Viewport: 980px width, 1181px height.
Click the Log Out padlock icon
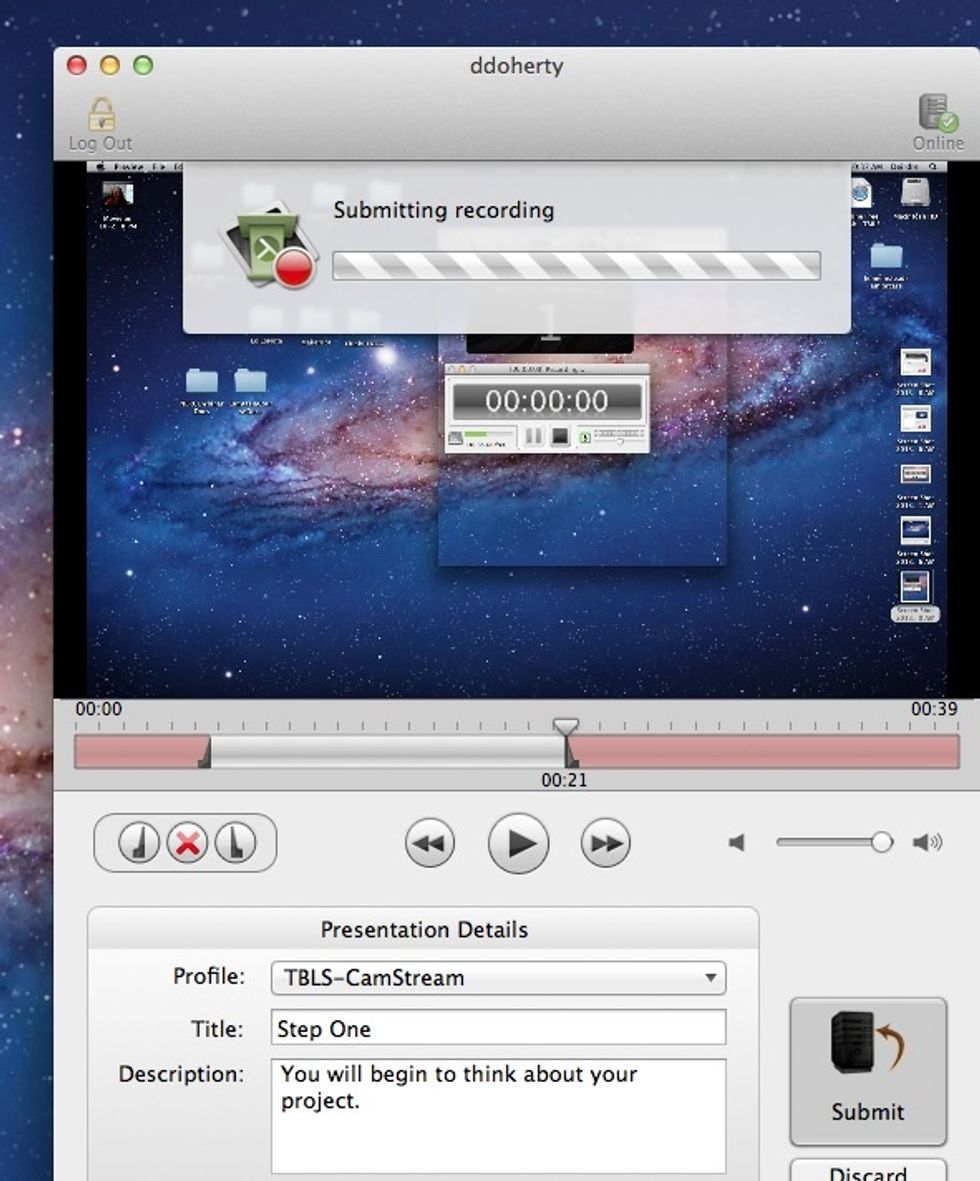click(101, 115)
